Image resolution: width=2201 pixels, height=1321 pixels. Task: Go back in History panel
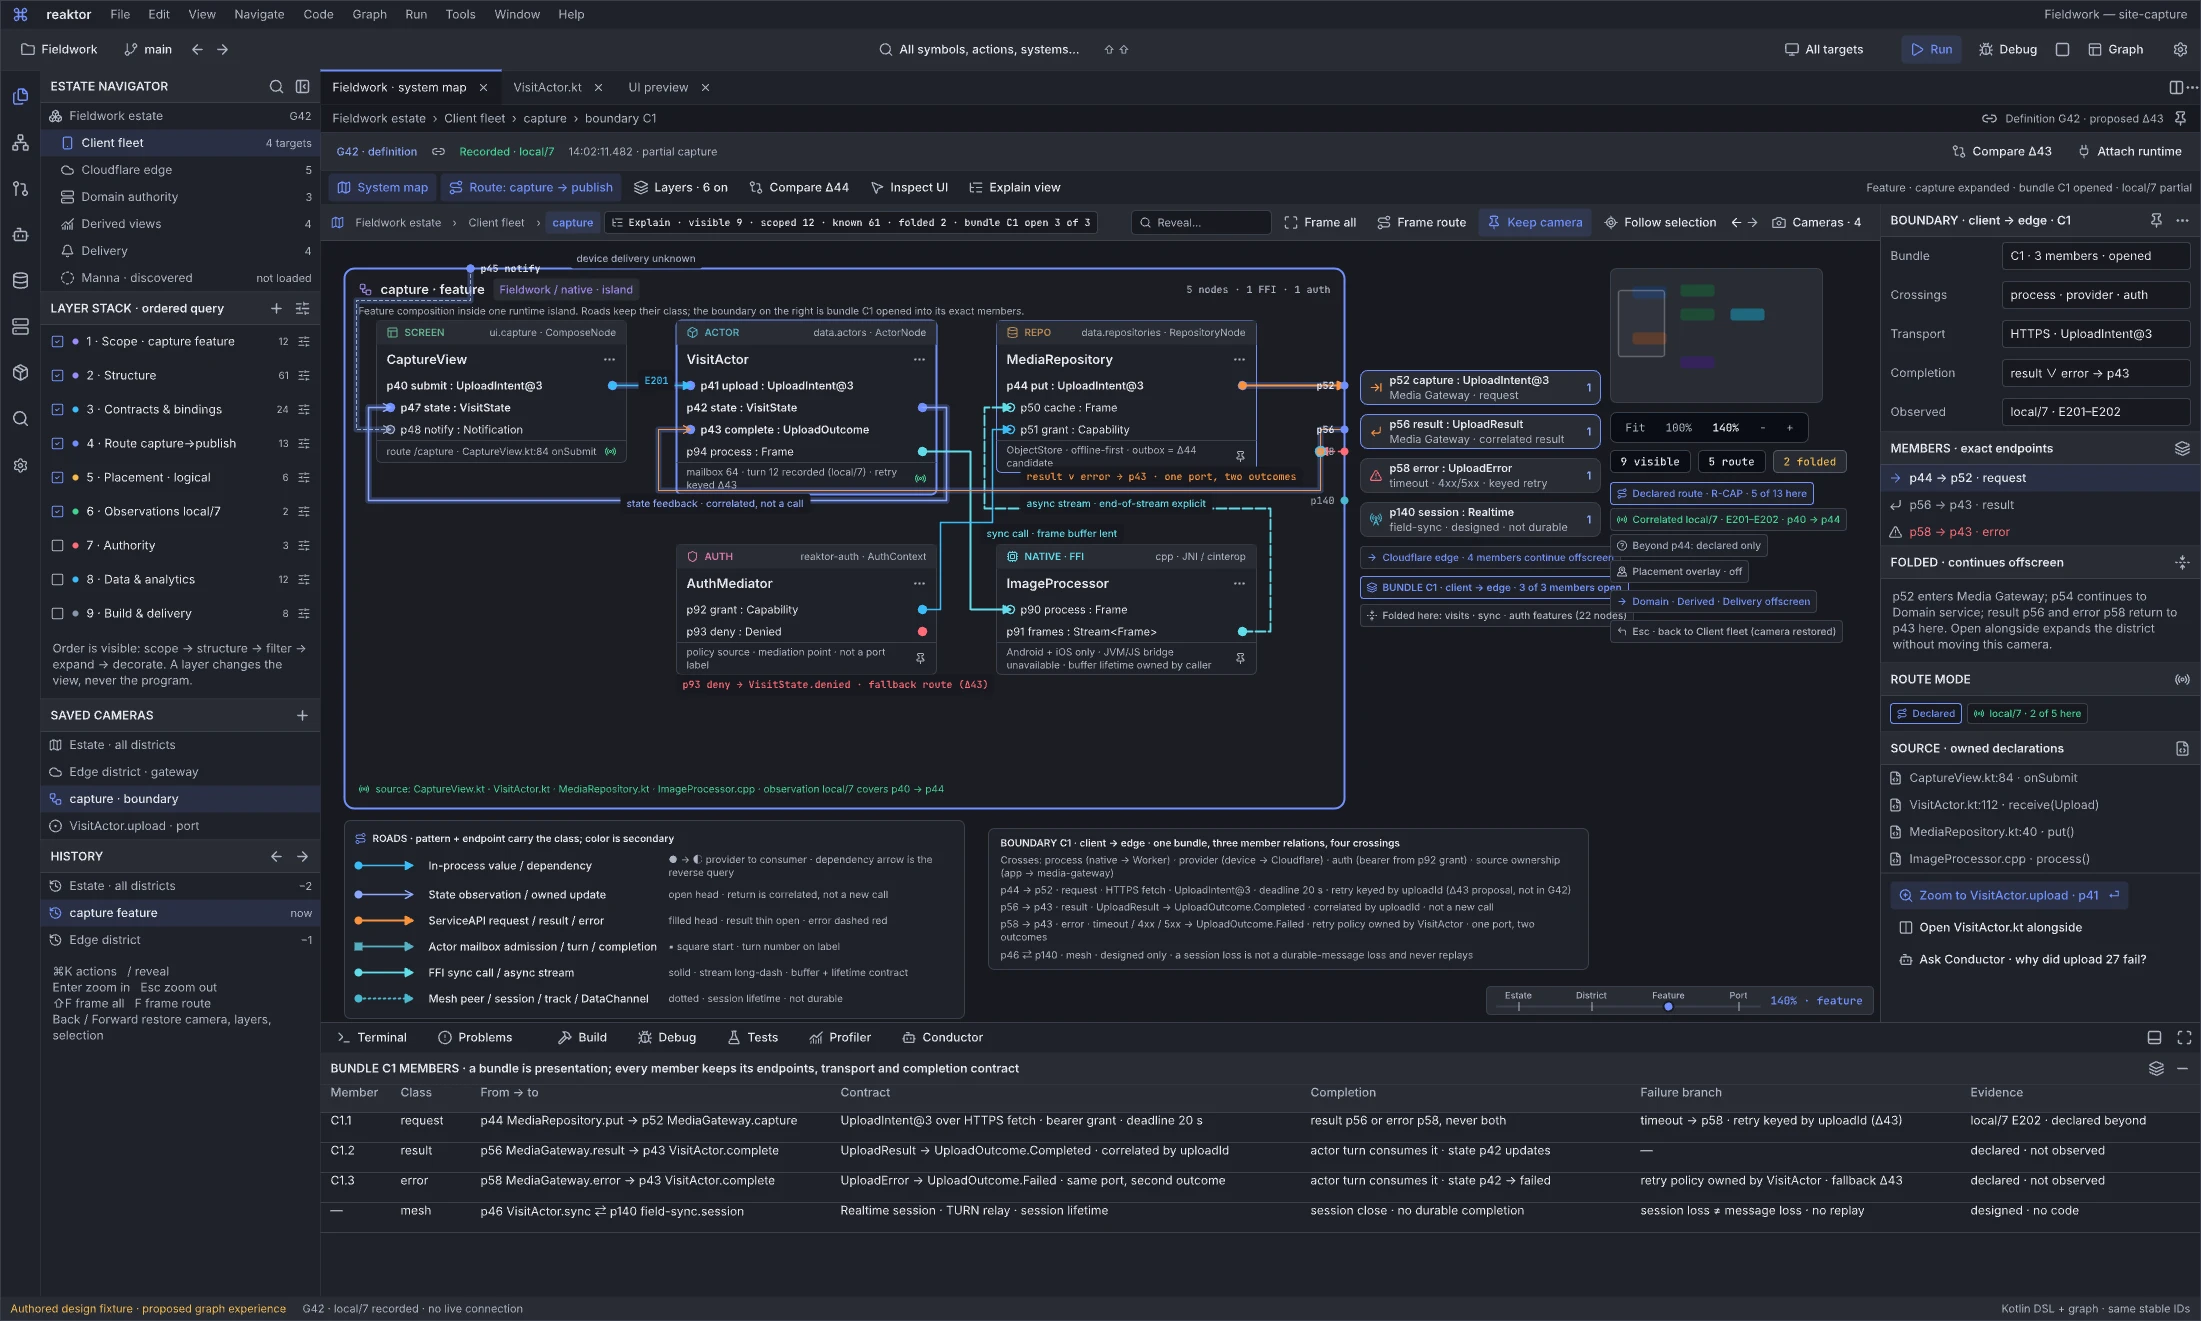[276, 856]
